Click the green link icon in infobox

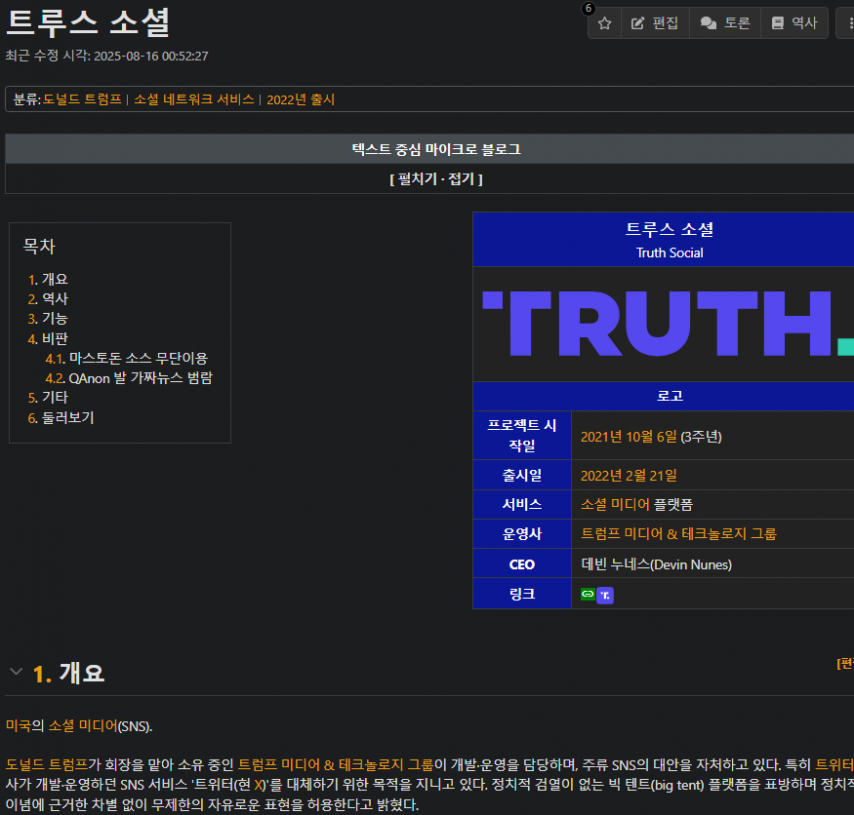(588, 594)
